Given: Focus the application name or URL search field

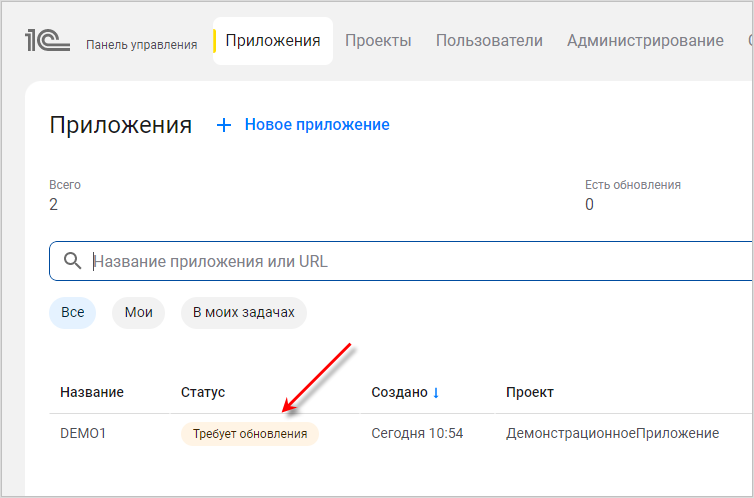Looking at the screenshot, I should pos(401,261).
